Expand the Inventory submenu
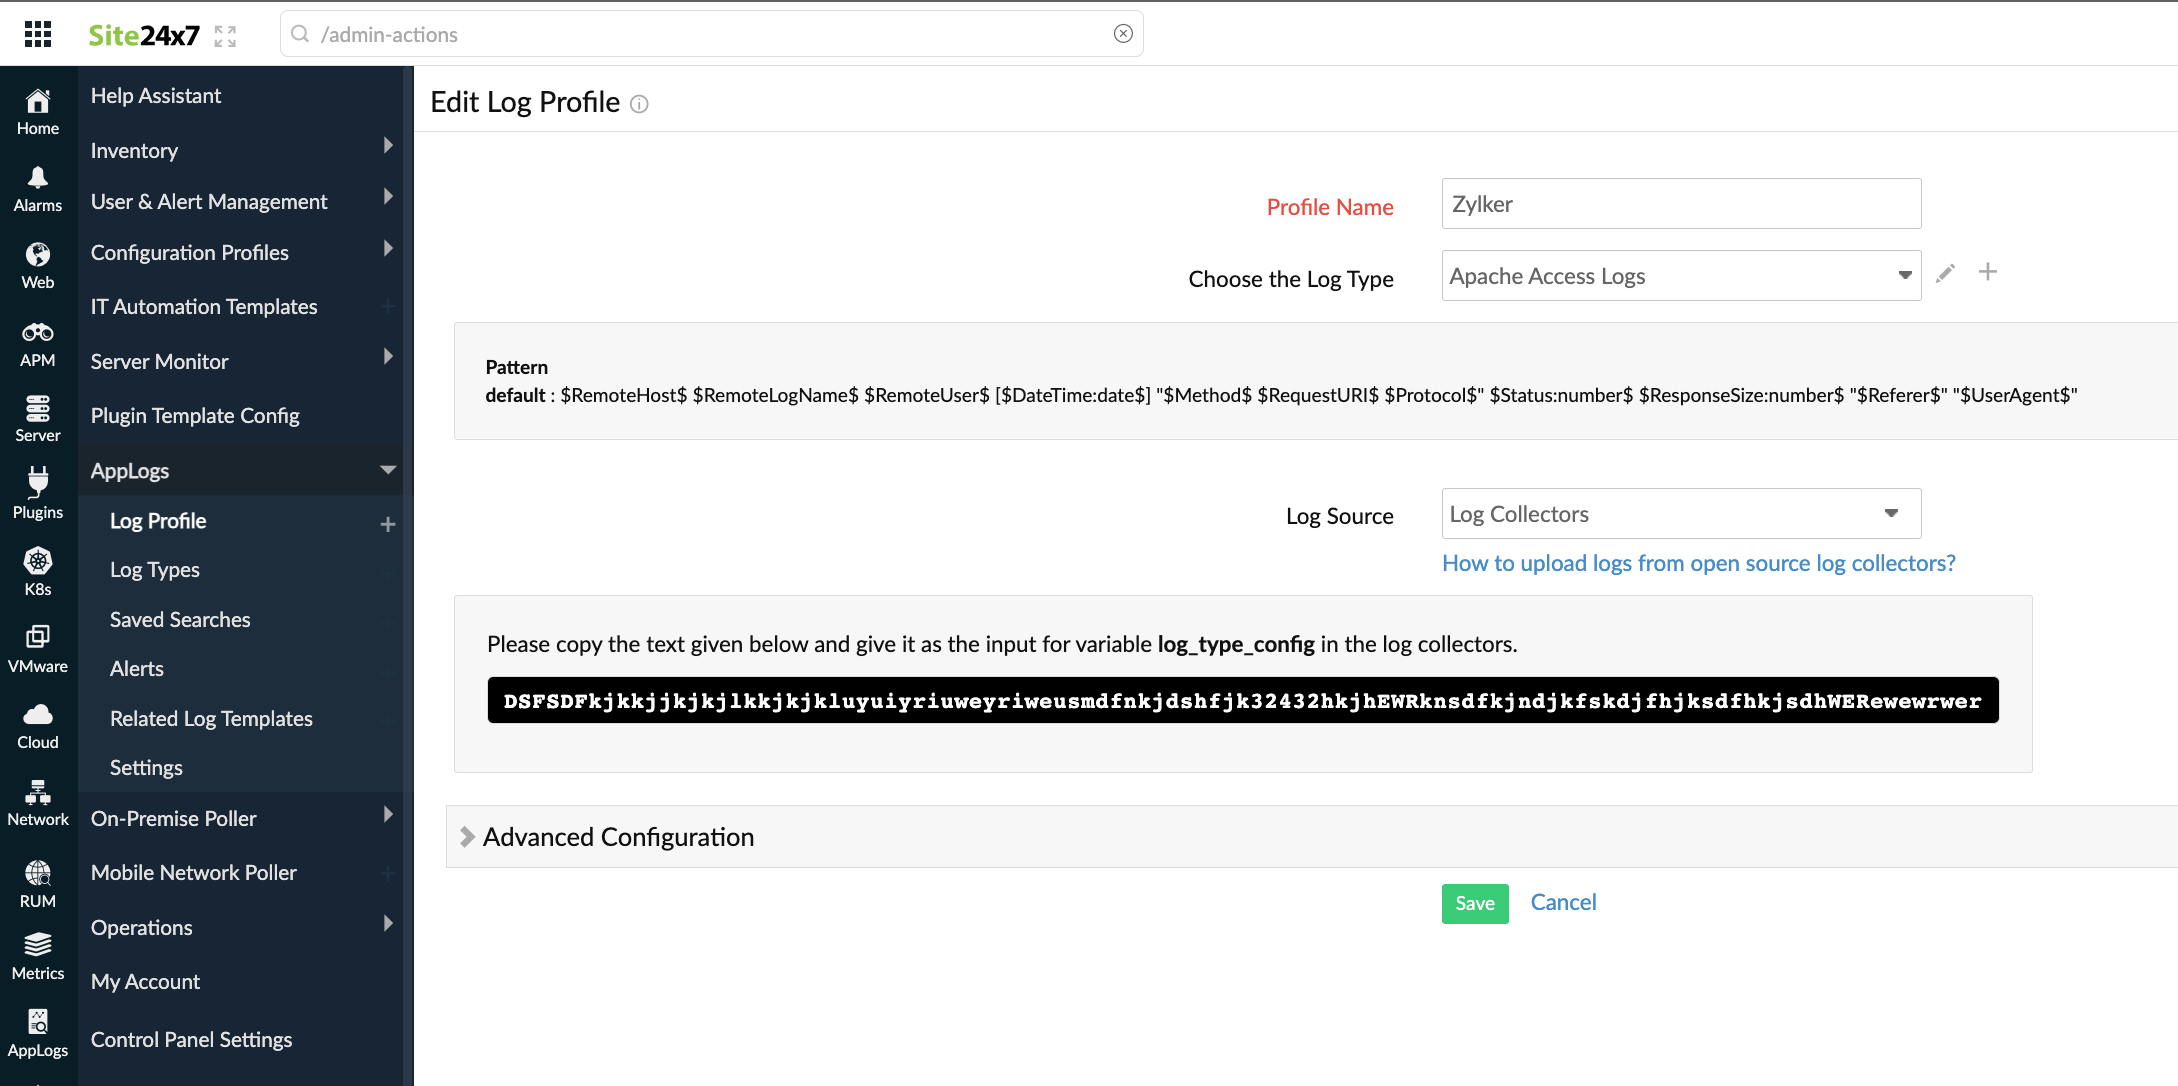 [388, 146]
